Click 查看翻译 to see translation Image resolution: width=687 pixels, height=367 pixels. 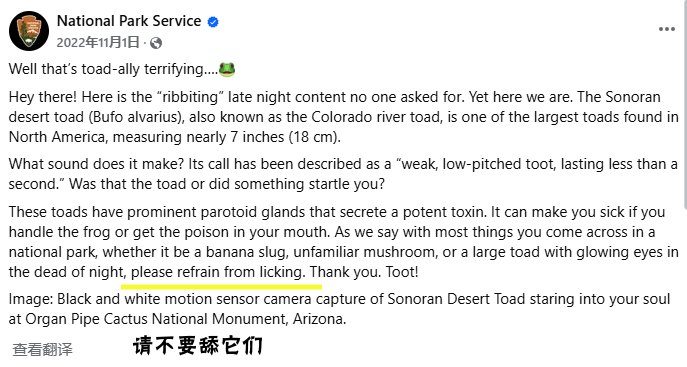point(42,349)
